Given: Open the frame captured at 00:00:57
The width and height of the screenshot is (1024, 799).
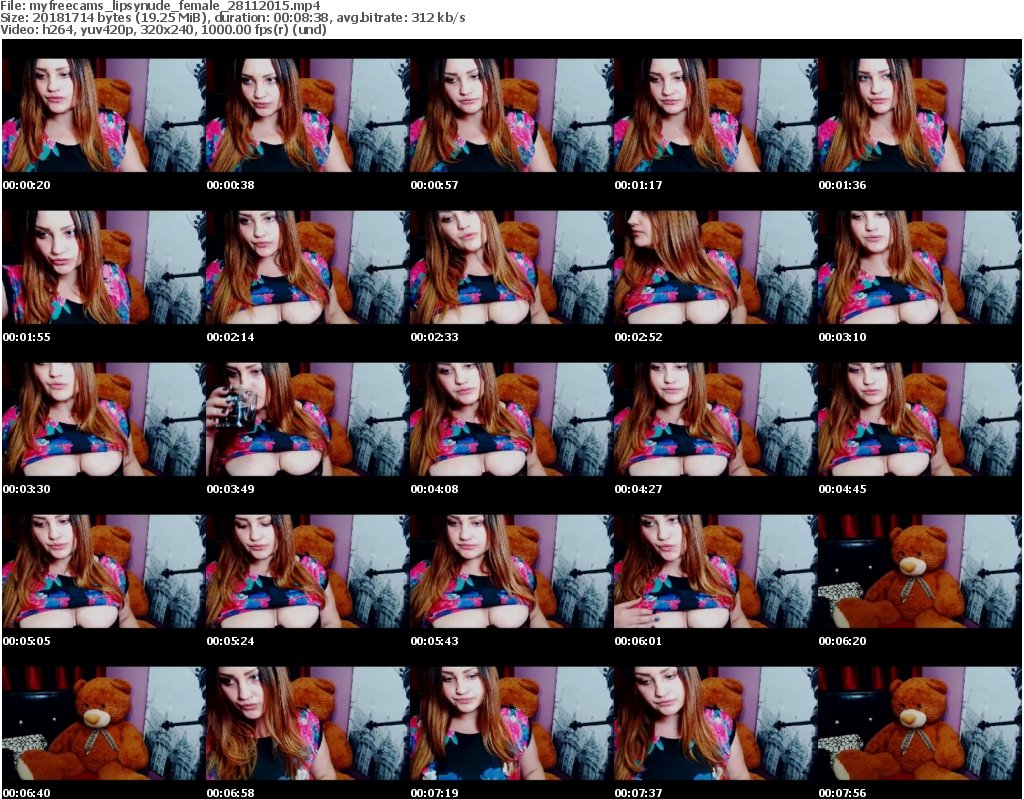Looking at the screenshot, I should 511,115.
